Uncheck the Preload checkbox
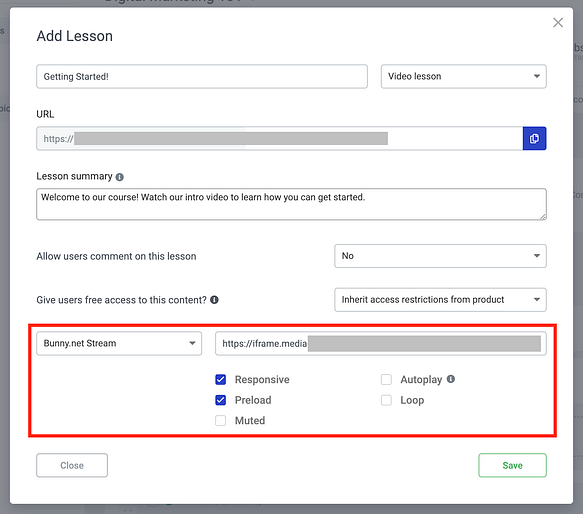 click(x=220, y=400)
